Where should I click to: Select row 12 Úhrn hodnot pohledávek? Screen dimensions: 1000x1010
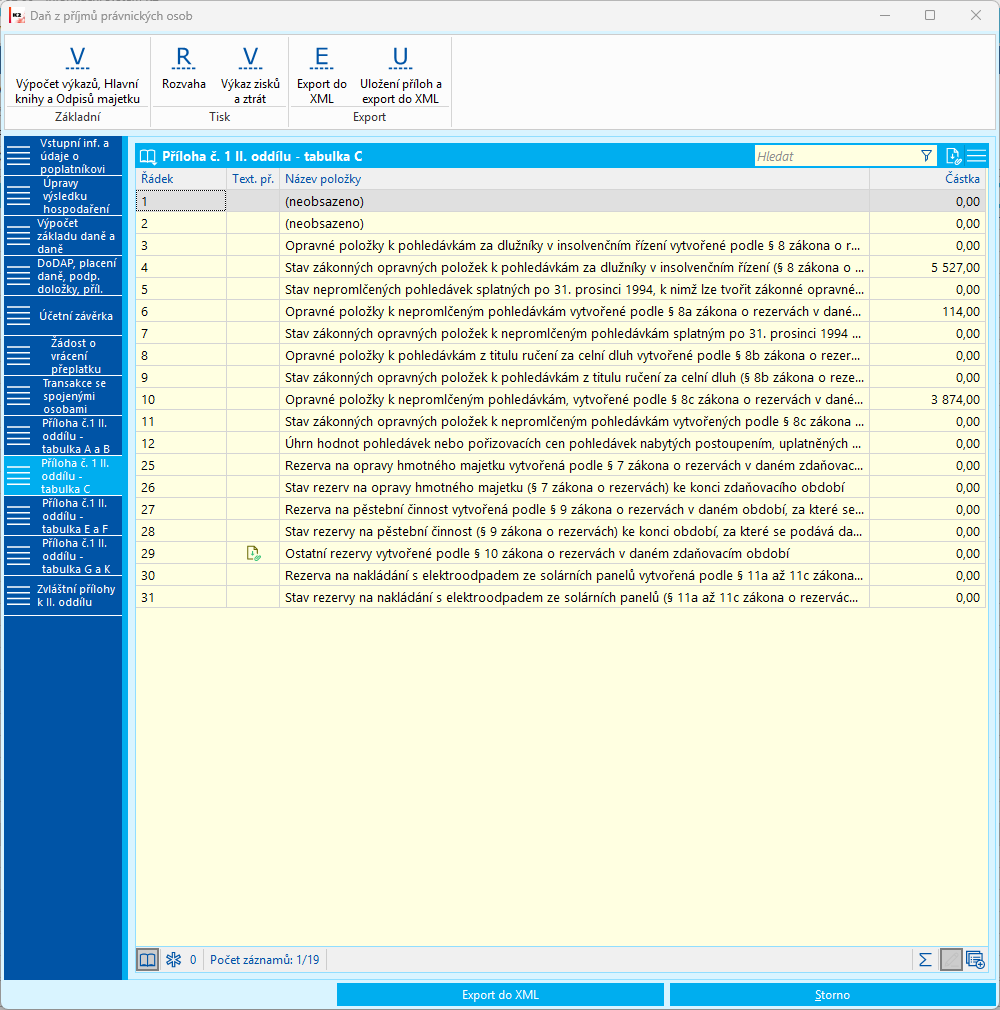tap(561, 444)
